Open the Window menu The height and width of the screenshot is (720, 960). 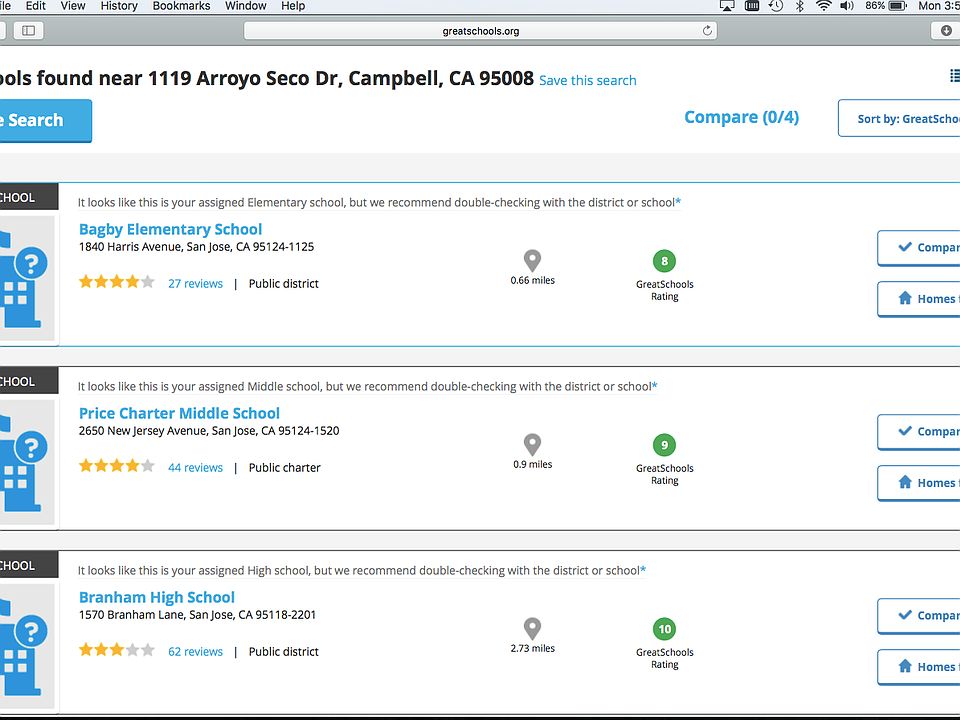tap(246, 6)
